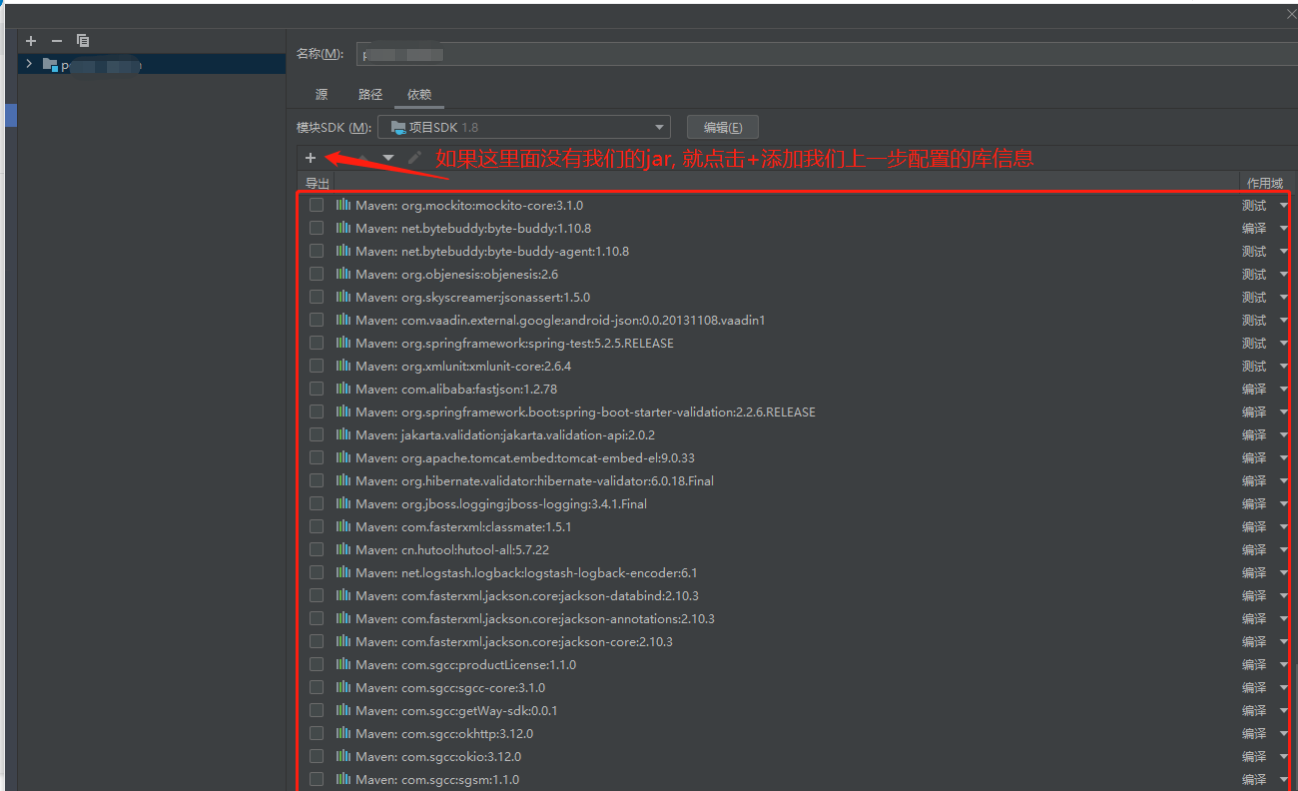Viewport: 1298px width, 791px height.
Task: Check the export box for jackson-annotations:2.10.3
Action: pos(316,619)
